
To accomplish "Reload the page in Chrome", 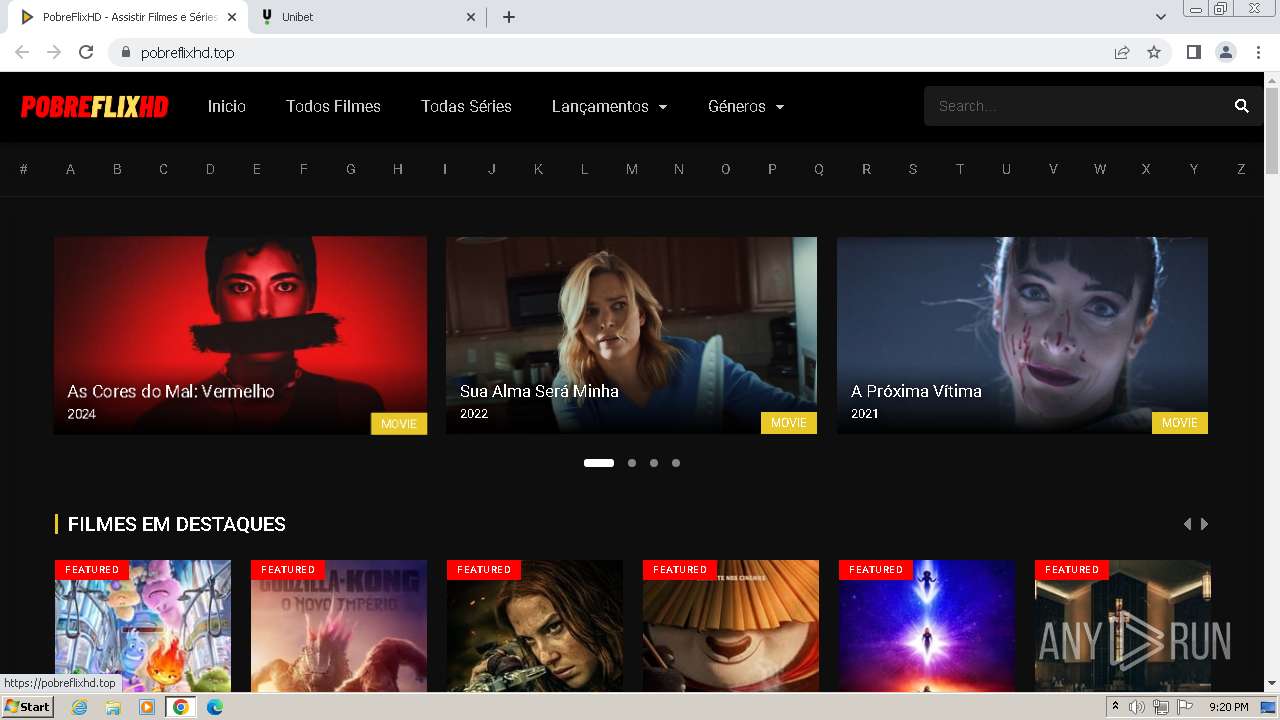I will pos(86,52).
